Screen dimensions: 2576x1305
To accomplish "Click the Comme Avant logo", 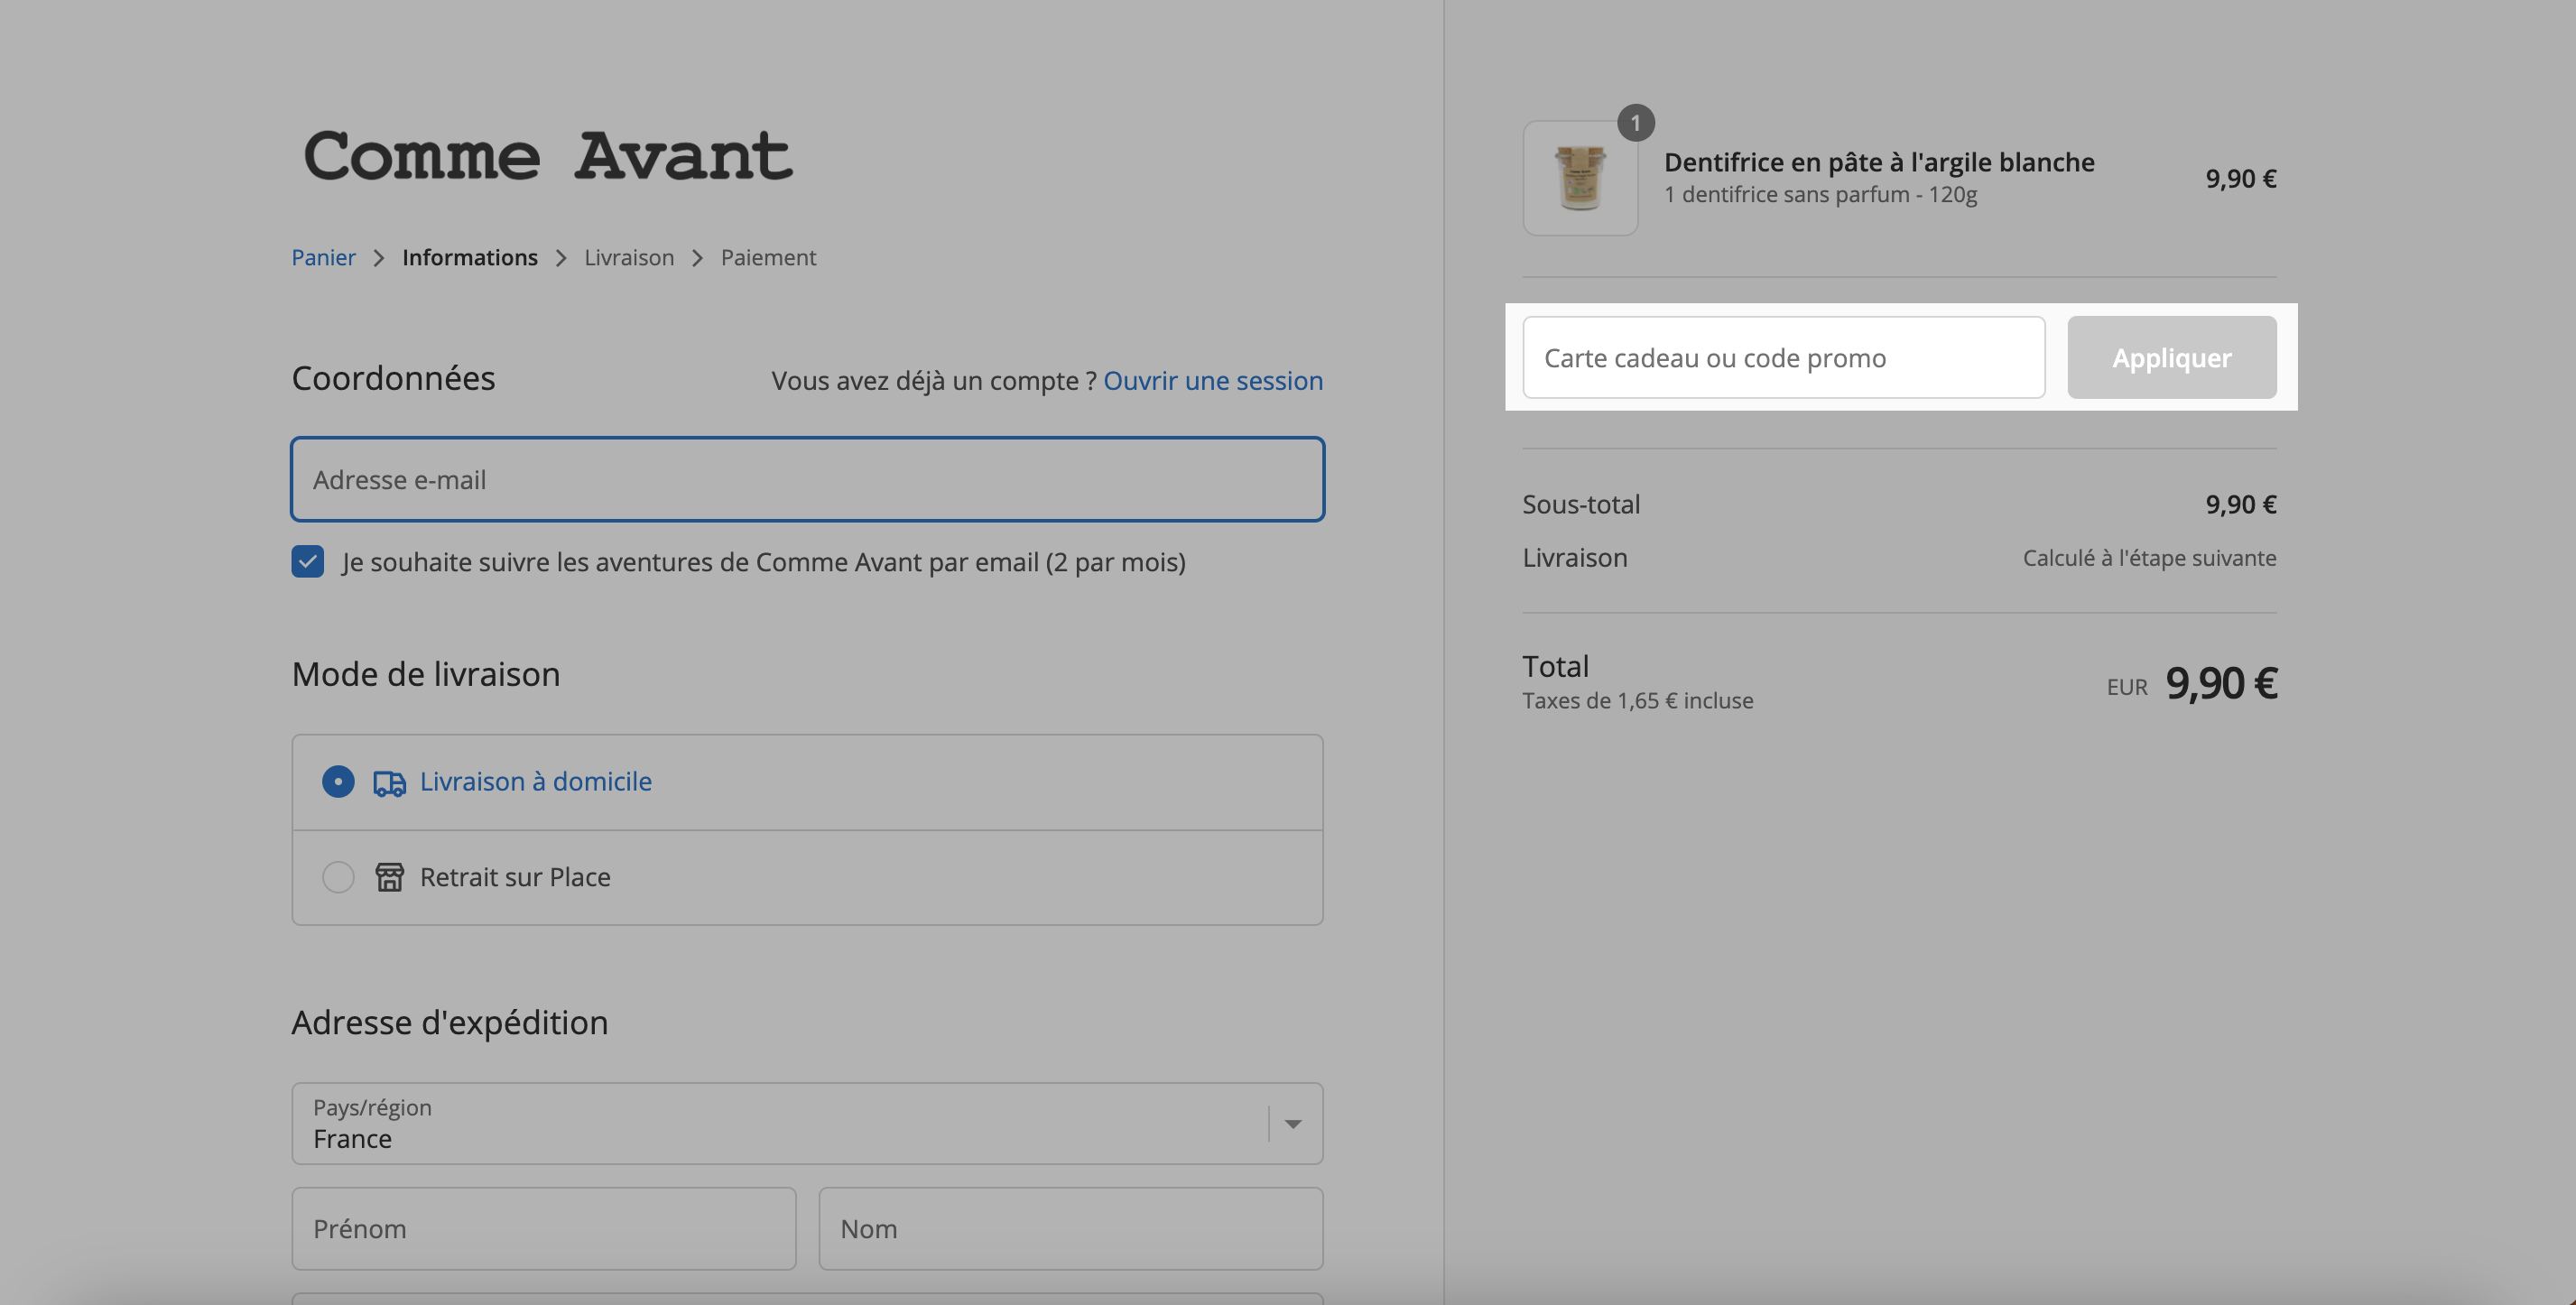I will click(548, 156).
